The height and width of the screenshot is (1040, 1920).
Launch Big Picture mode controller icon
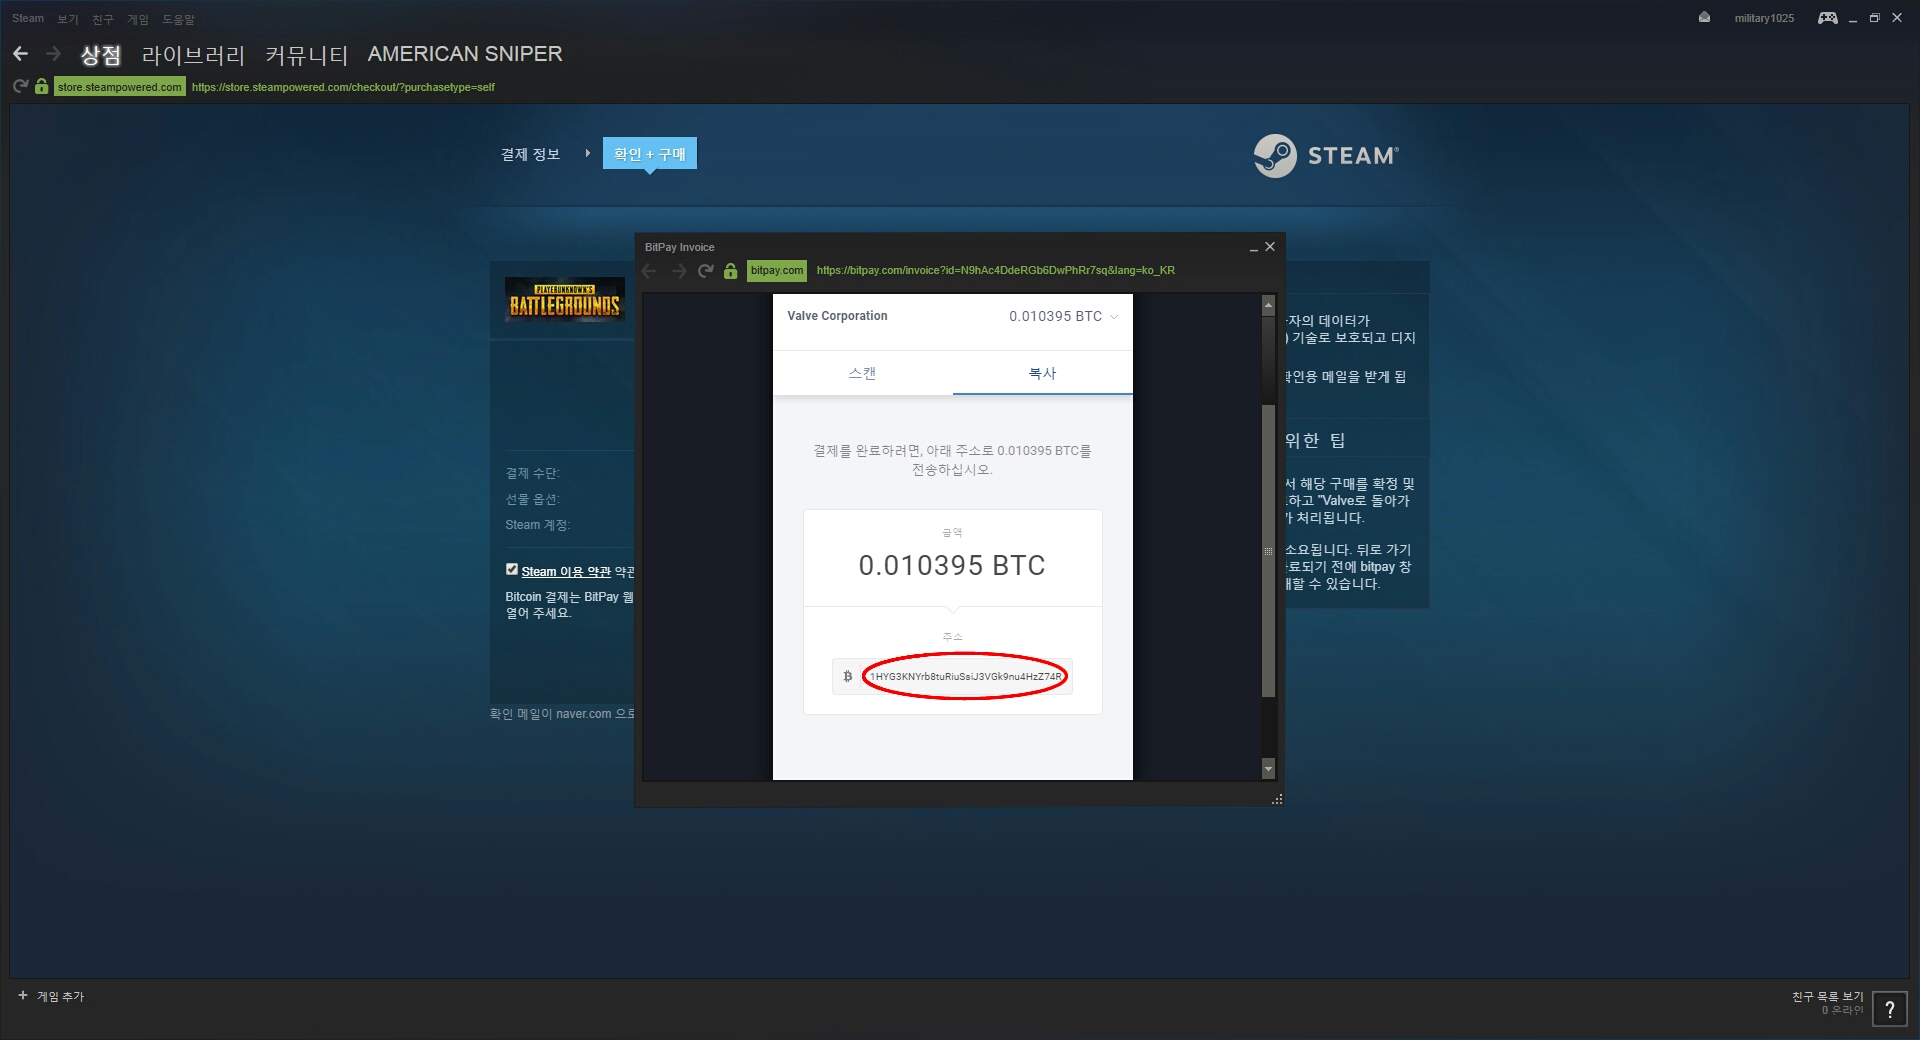click(1827, 18)
